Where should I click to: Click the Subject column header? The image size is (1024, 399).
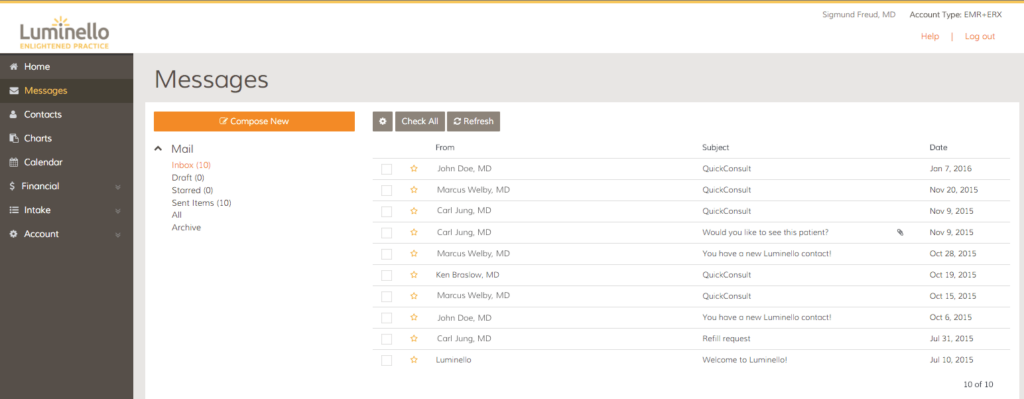(x=715, y=148)
